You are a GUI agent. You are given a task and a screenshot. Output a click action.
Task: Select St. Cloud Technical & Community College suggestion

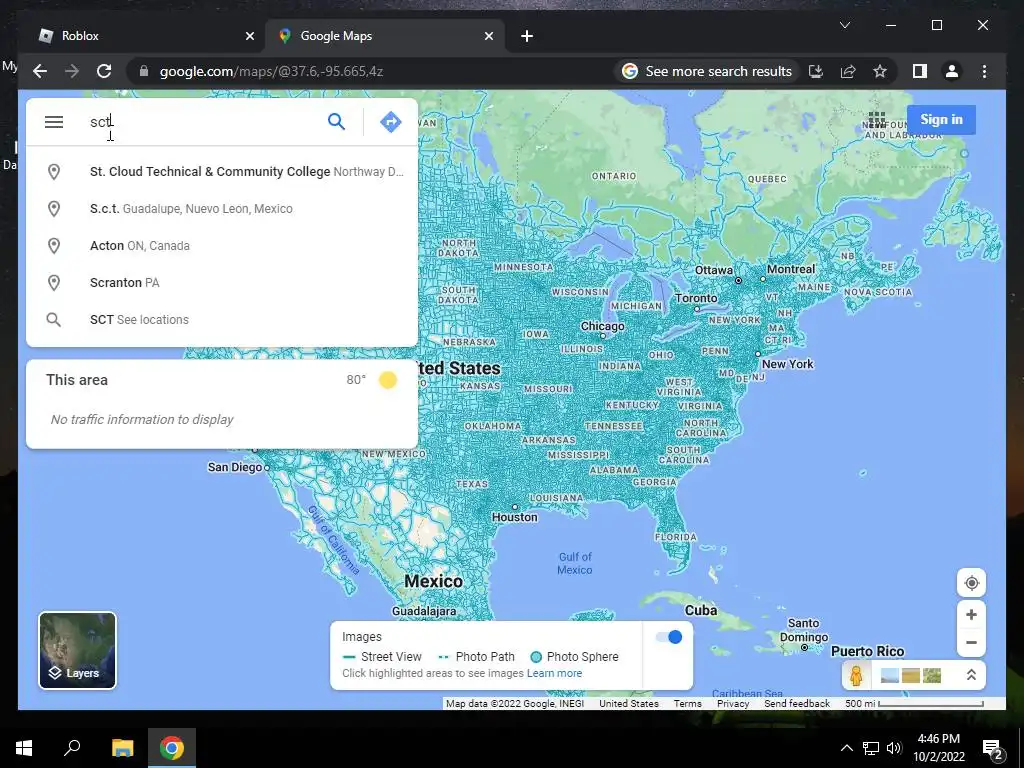click(222, 172)
